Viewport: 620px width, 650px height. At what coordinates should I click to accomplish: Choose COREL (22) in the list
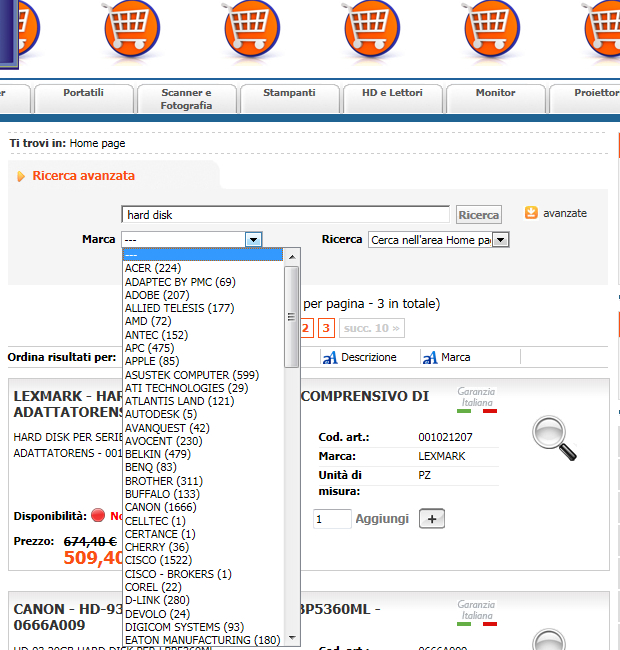(203, 587)
